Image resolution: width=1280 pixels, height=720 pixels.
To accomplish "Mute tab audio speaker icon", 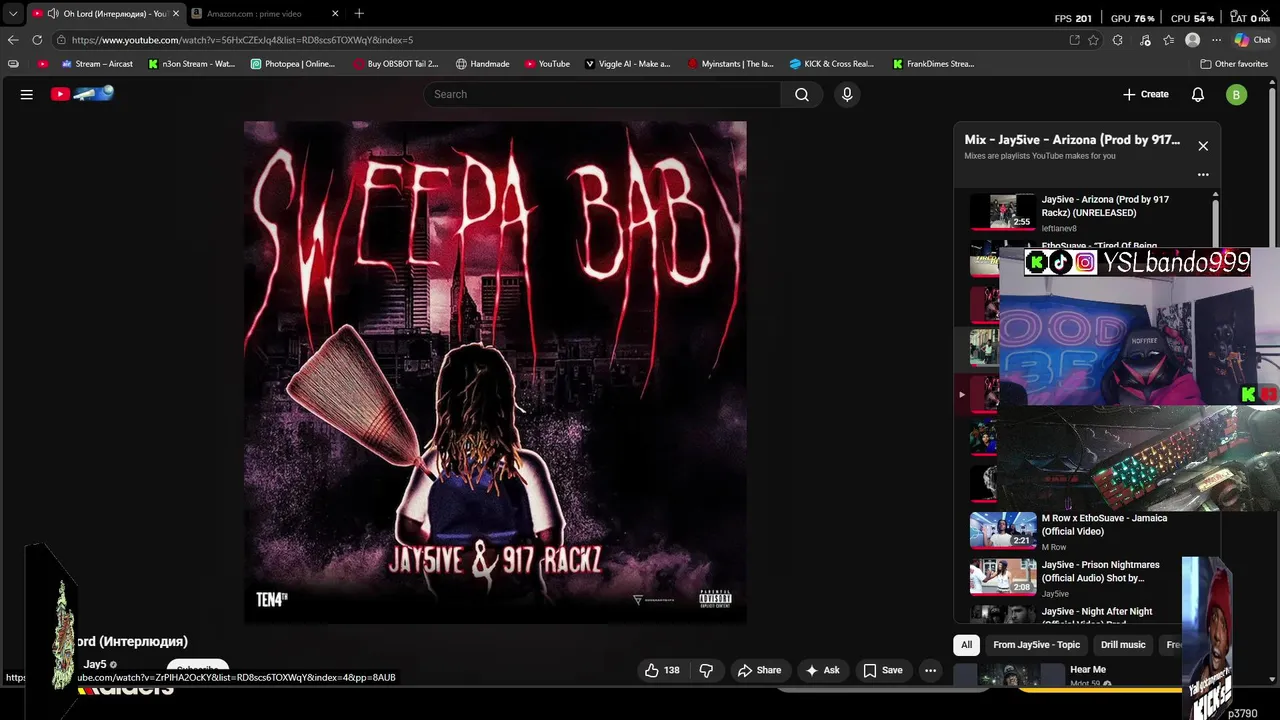I will coord(52,14).
